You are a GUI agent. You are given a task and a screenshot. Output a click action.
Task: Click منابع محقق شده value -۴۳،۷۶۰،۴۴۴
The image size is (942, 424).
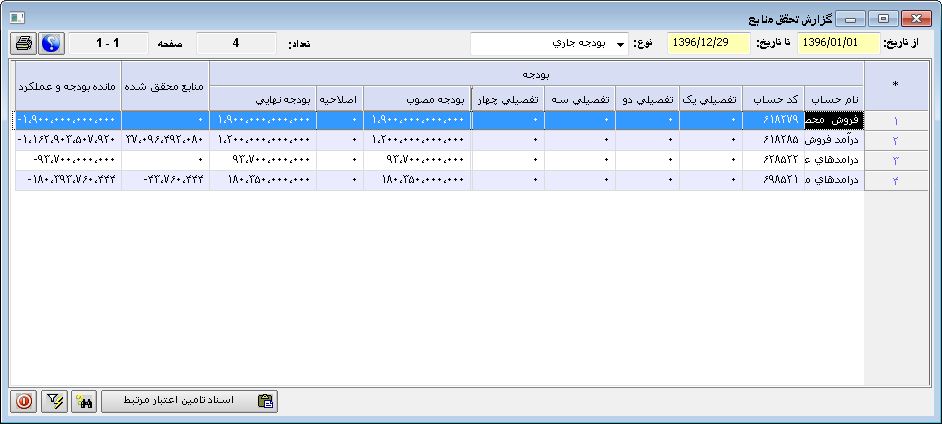pos(165,180)
